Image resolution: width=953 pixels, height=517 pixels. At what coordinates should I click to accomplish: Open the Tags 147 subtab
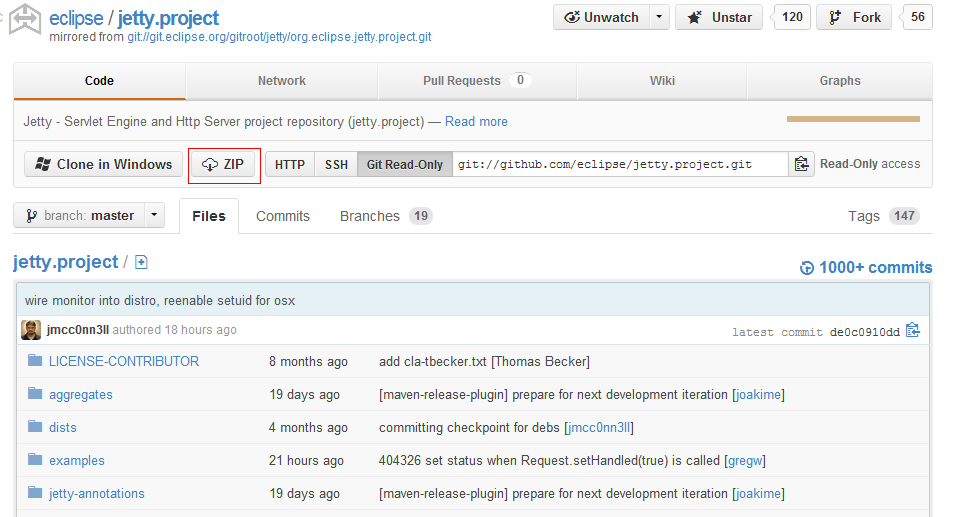click(x=884, y=216)
